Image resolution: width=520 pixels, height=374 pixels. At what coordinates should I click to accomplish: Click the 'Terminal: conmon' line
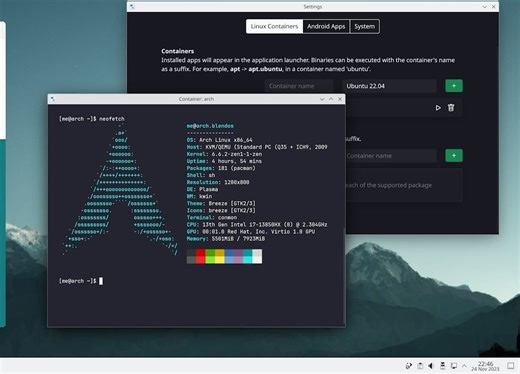point(212,217)
